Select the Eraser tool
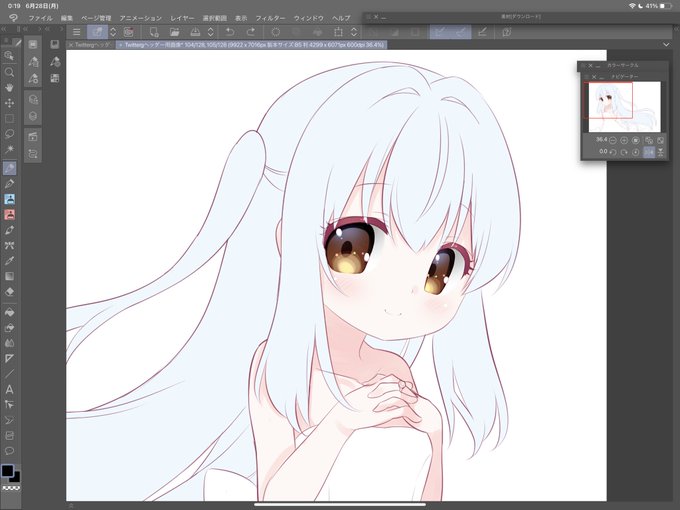Screen dimensions: 680x510 (x=9, y=291)
